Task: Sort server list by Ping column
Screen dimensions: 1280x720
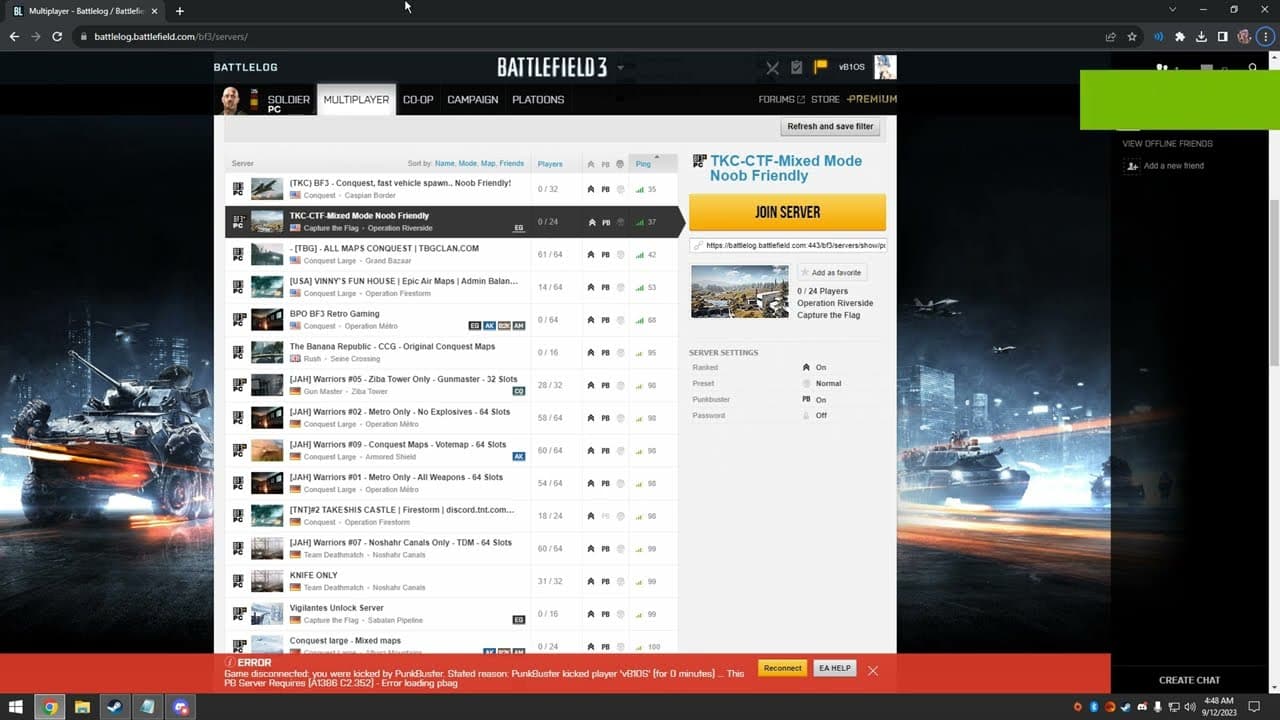Action: [x=643, y=163]
